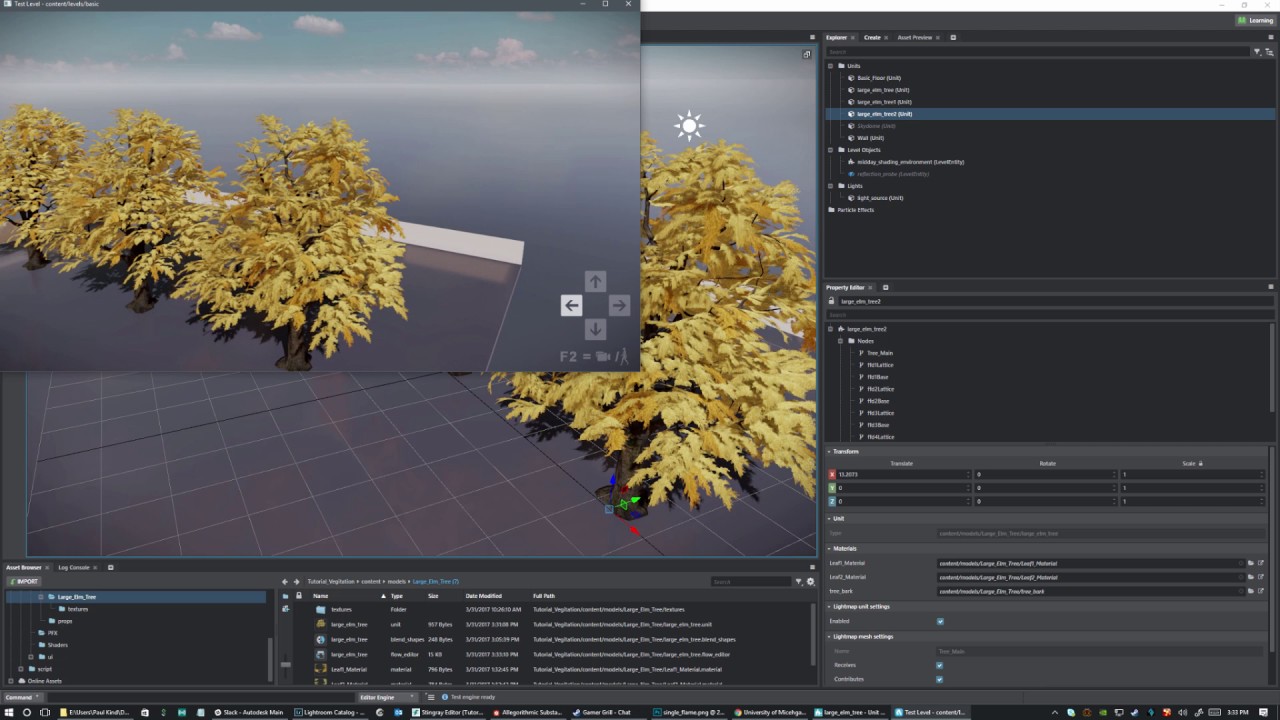Collapse the Units tree group

click(x=830, y=66)
